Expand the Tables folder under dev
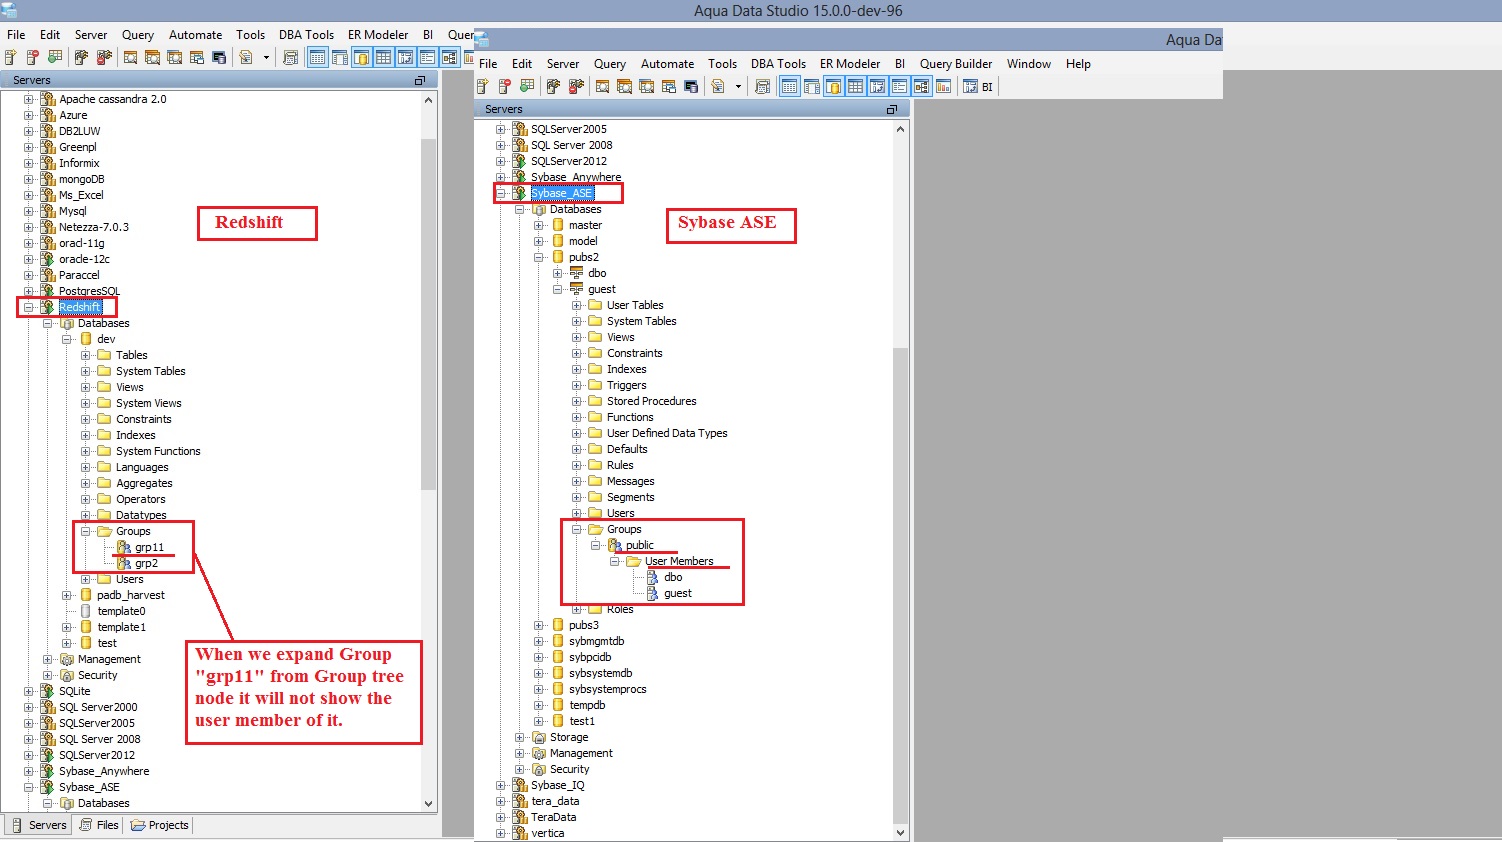 coord(86,355)
